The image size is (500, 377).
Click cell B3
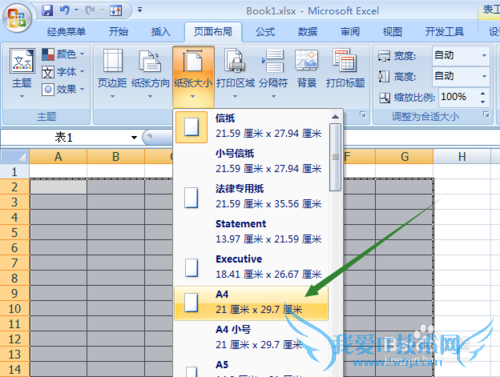pyautogui.click(x=116, y=202)
